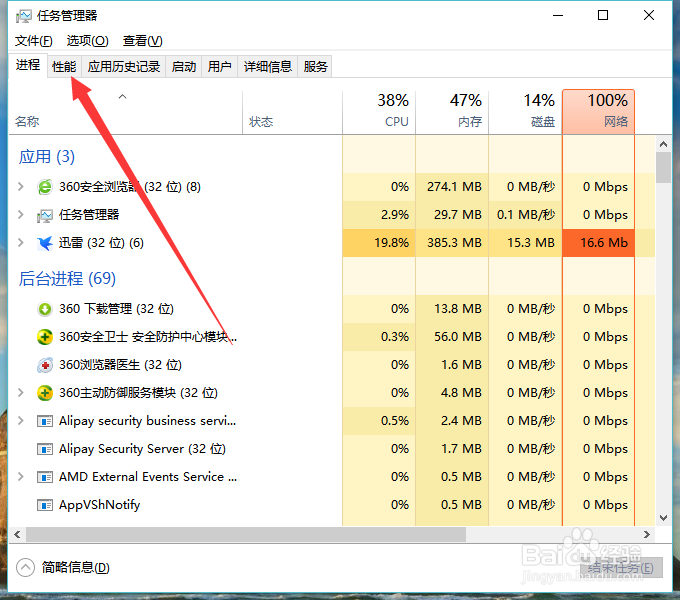680x600 pixels.
Task: Click the 360安全浏览器 app icon
Action: point(45,187)
